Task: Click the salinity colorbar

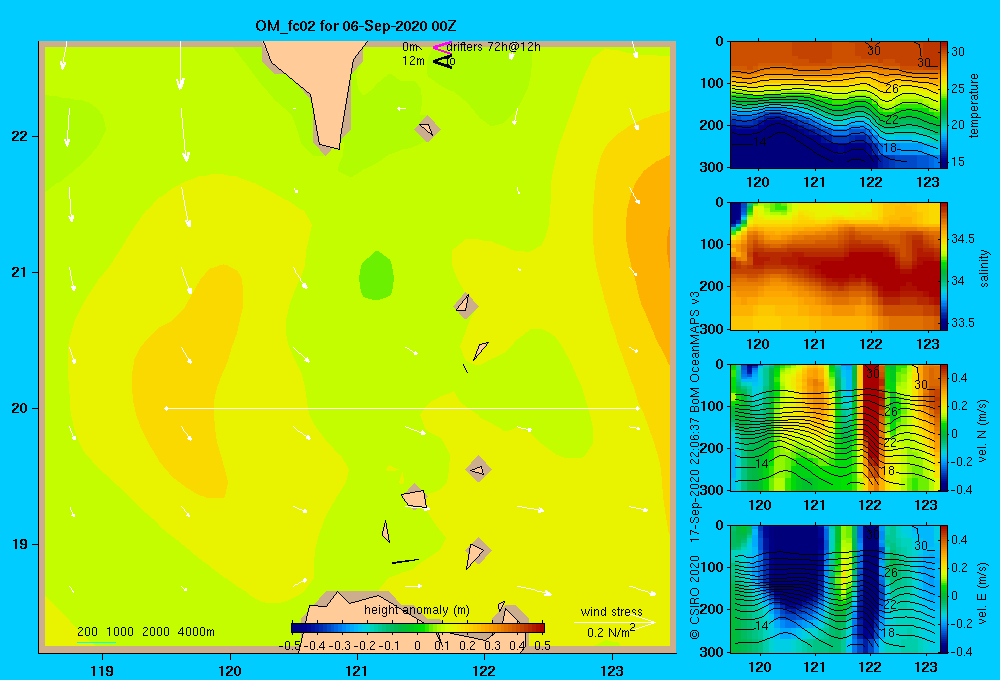Action: pos(944,266)
